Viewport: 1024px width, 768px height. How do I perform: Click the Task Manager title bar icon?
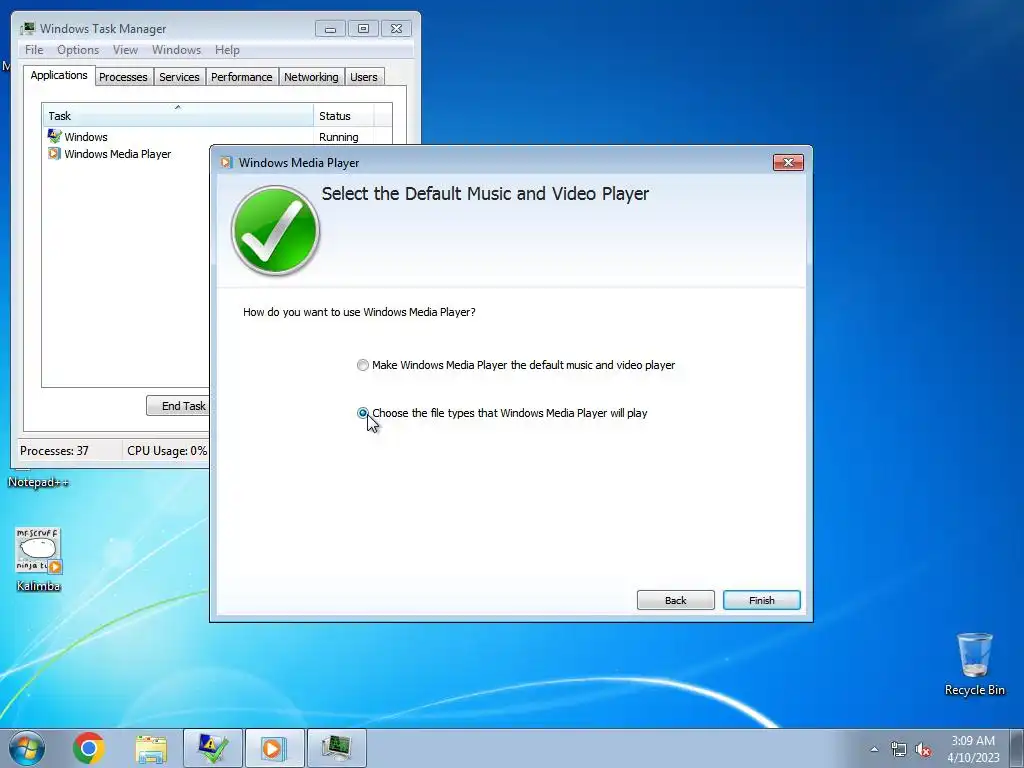(x=27, y=28)
